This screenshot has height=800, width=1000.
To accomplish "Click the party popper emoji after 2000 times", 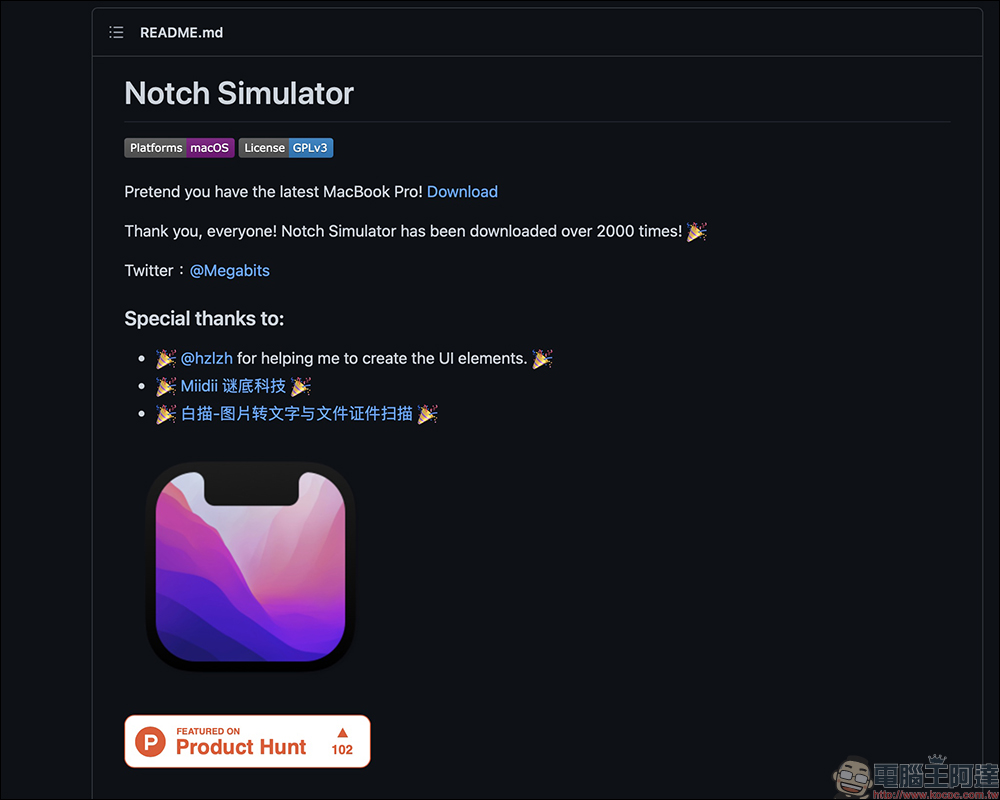I will point(696,232).
